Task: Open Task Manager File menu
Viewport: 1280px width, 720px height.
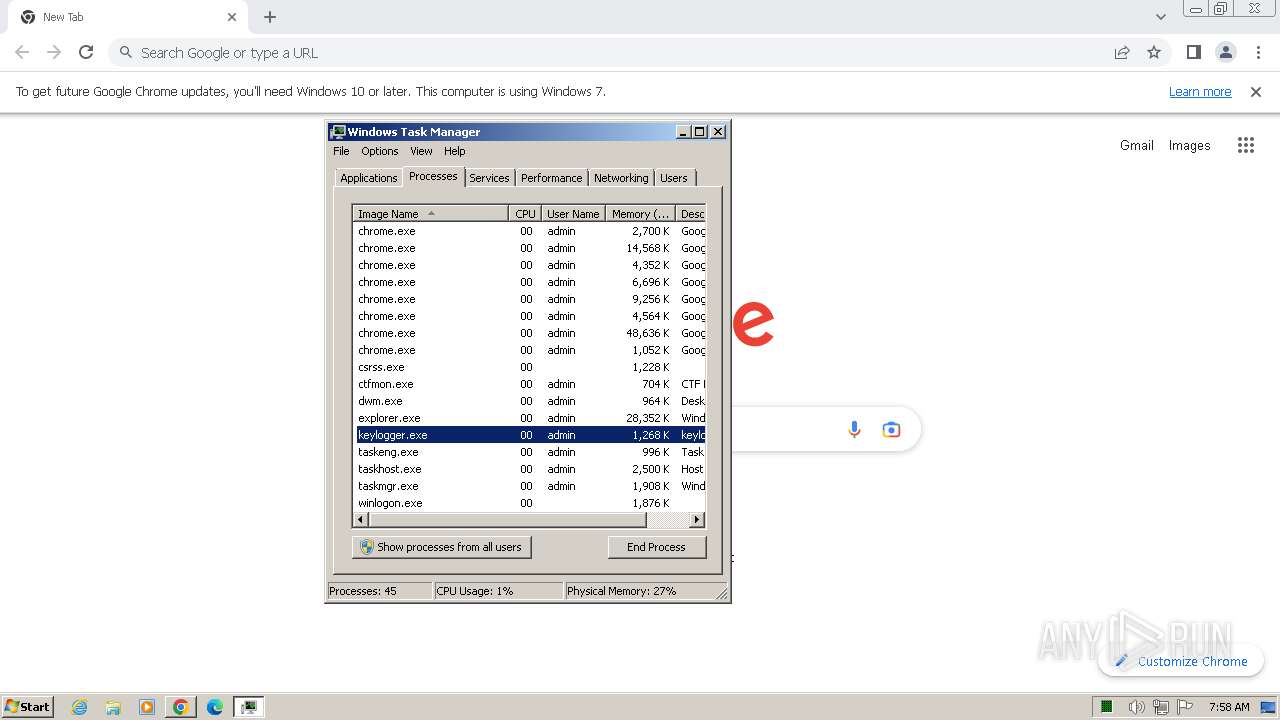Action: coord(341,151)
